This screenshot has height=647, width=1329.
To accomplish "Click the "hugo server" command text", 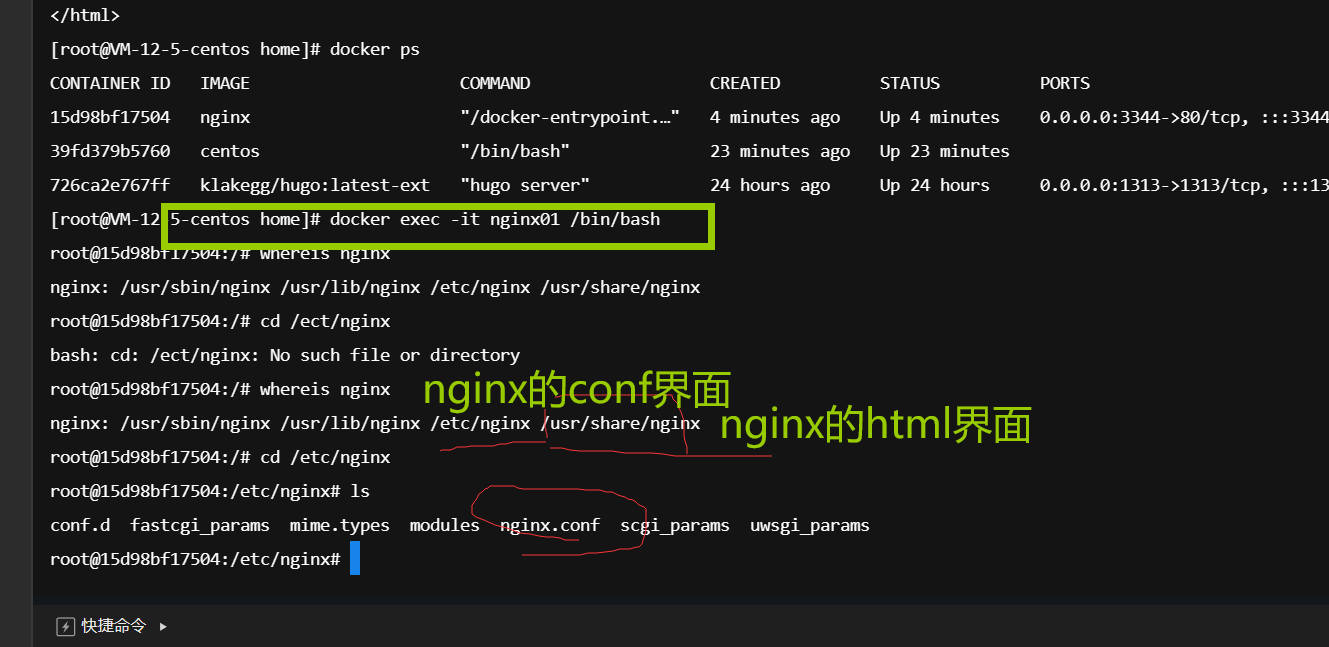I will point(525,185).
